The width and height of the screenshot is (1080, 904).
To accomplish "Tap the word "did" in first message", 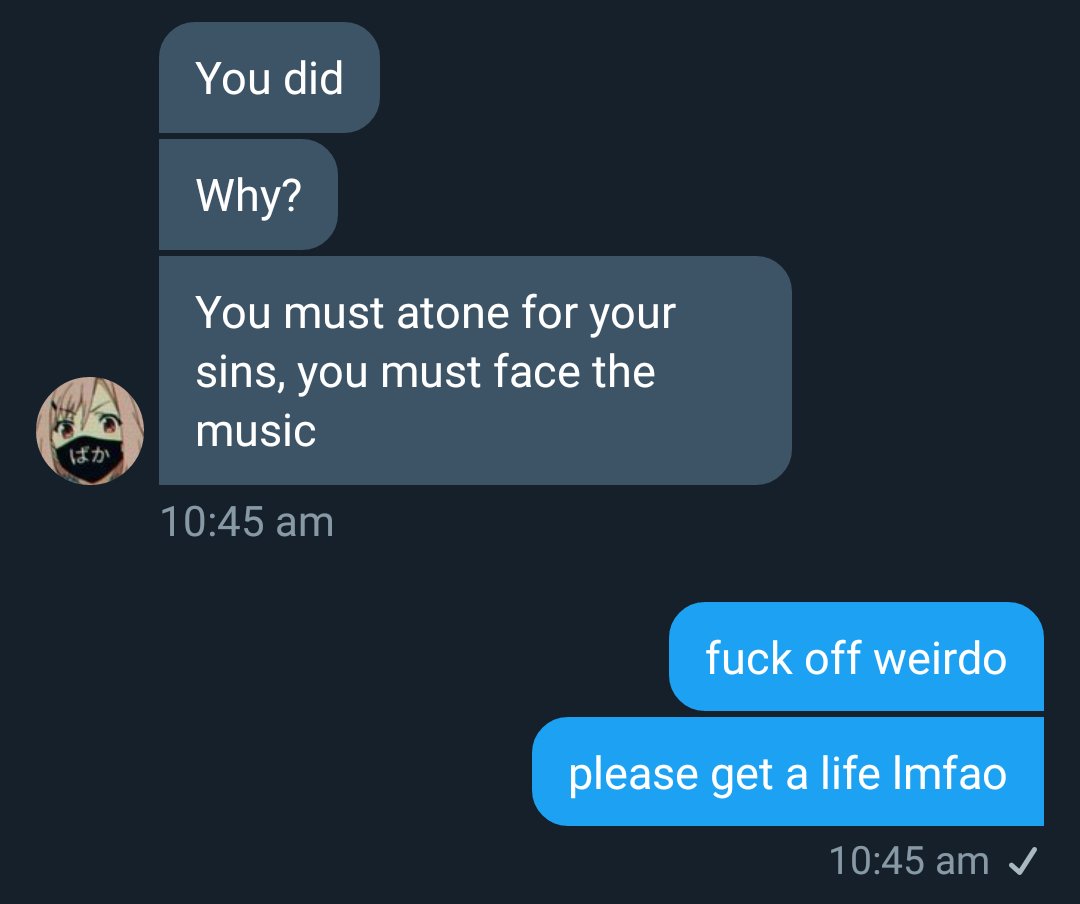I will tap(313, 78).
